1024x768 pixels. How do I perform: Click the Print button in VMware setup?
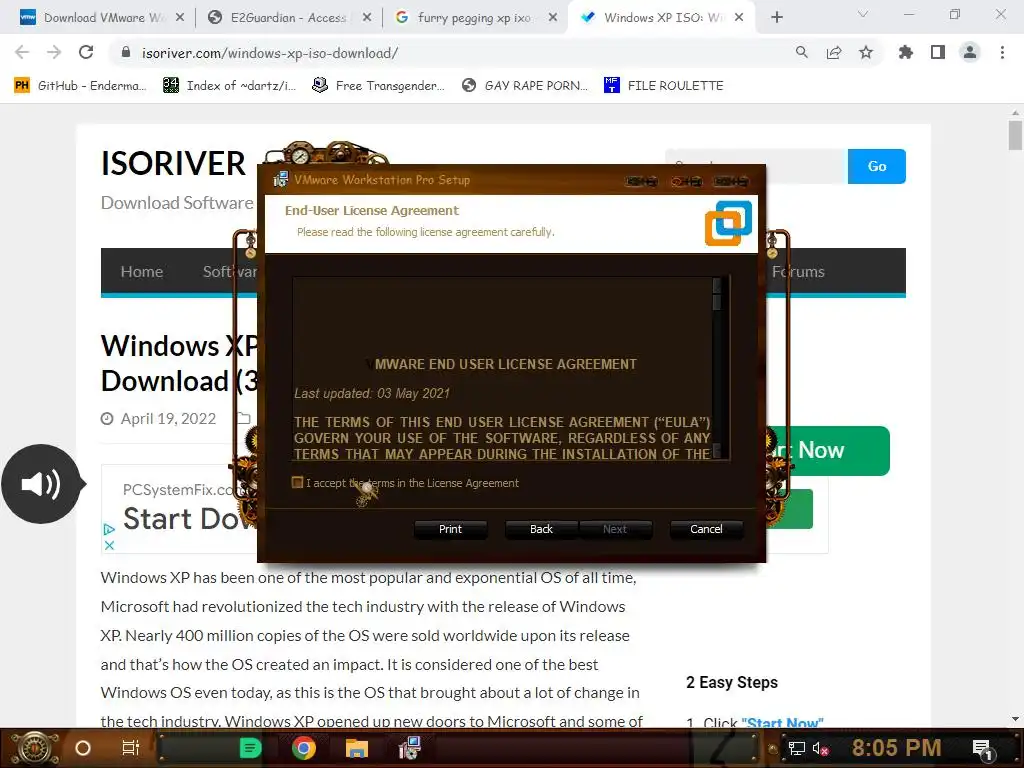coord(450,529)
